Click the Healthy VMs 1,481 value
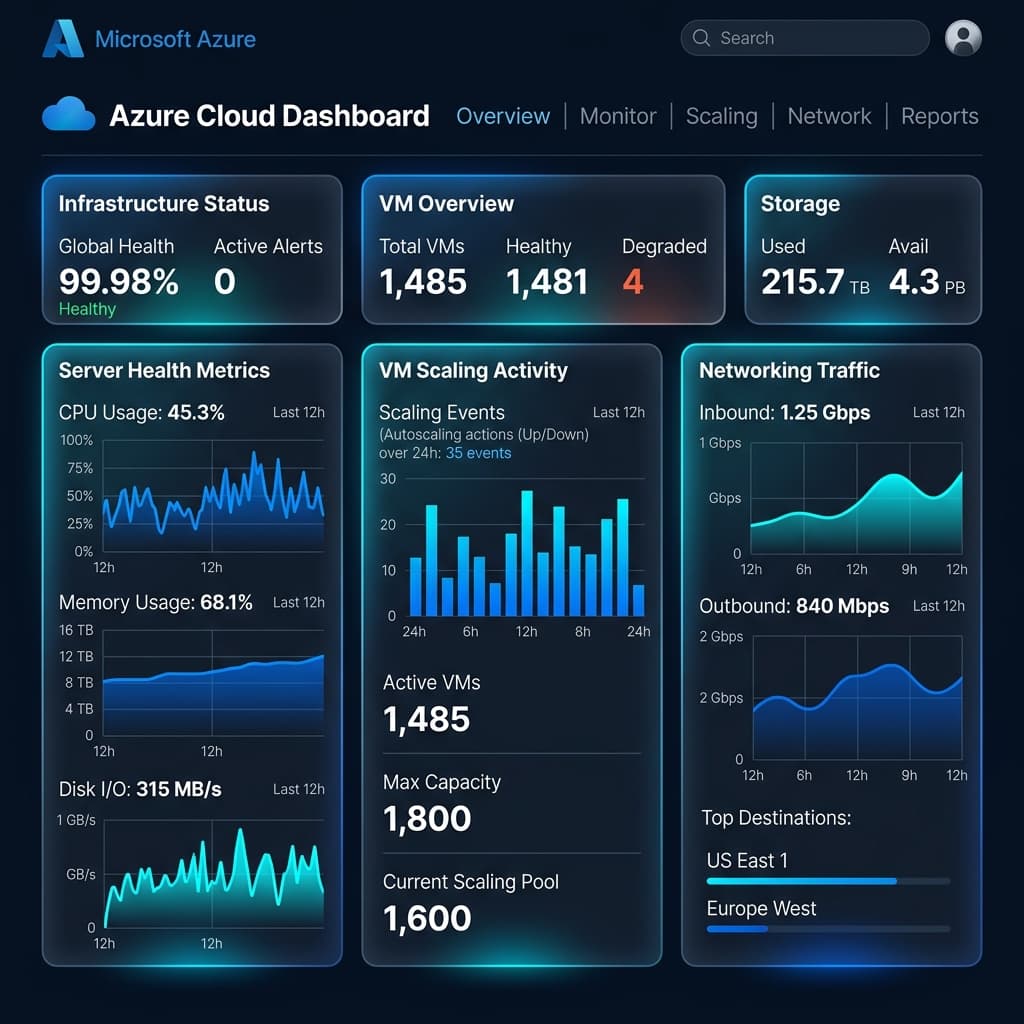The height and width of the screenshot is (1024, 1024). coord(547,282)
